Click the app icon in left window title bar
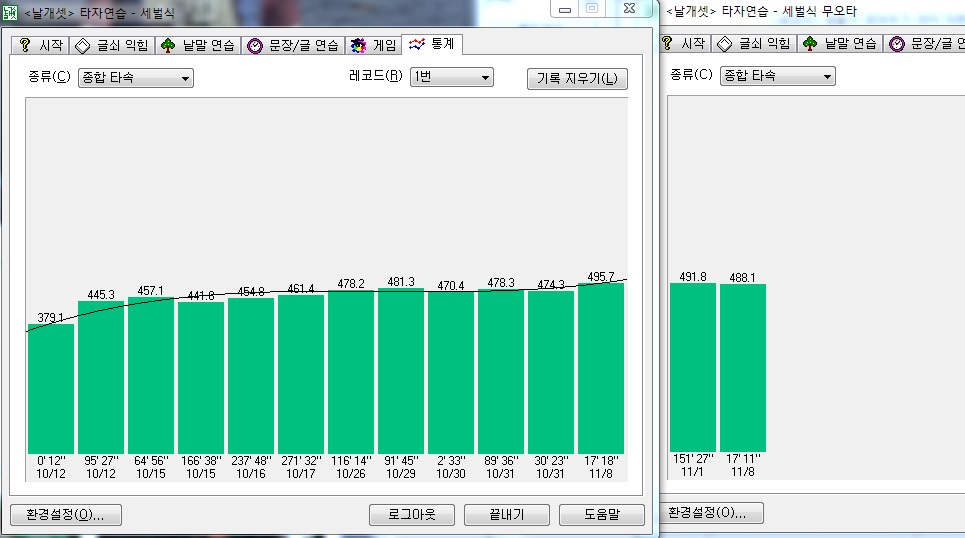This screenshot has height=538, width=965. (x=9, y=12)
